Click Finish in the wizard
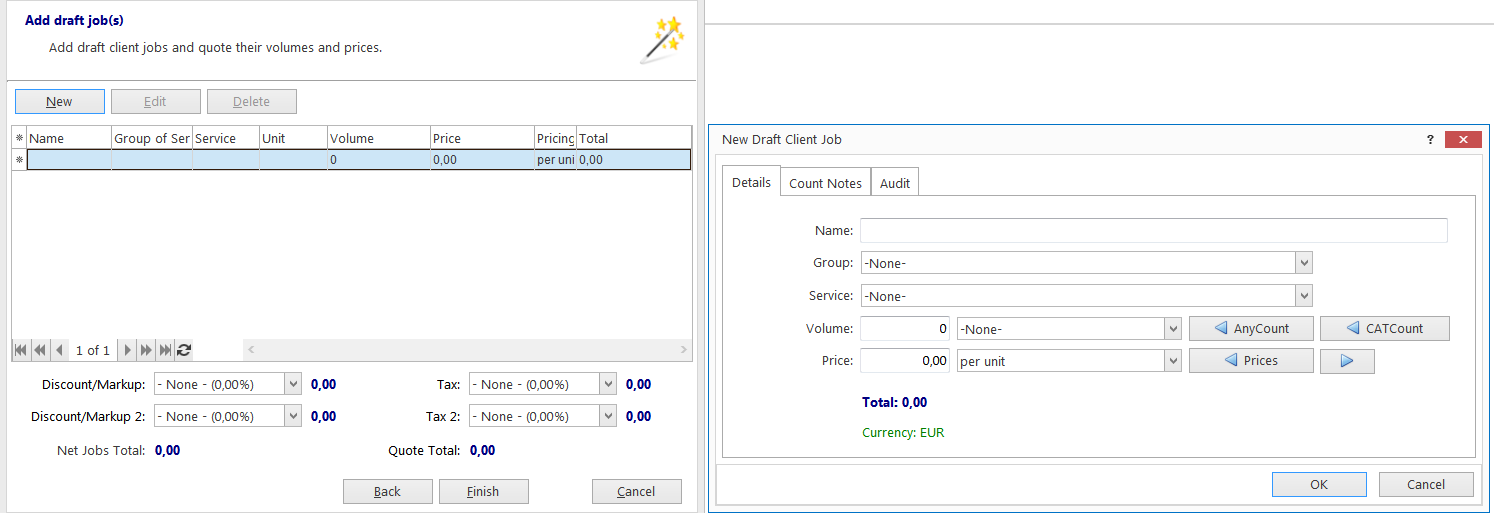The height and width of the screenshot is (513, 1494). pyautogui.click(x=483, y=491)
